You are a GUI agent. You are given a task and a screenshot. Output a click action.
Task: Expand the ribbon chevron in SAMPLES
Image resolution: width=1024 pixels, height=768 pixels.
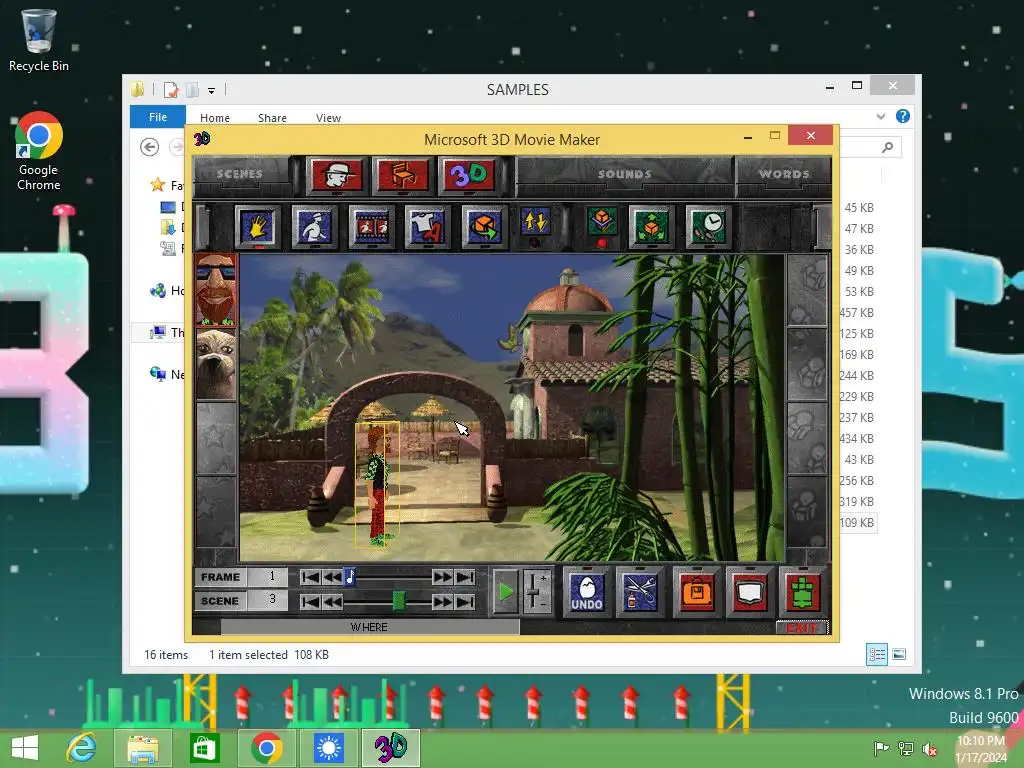click(881, 116)
